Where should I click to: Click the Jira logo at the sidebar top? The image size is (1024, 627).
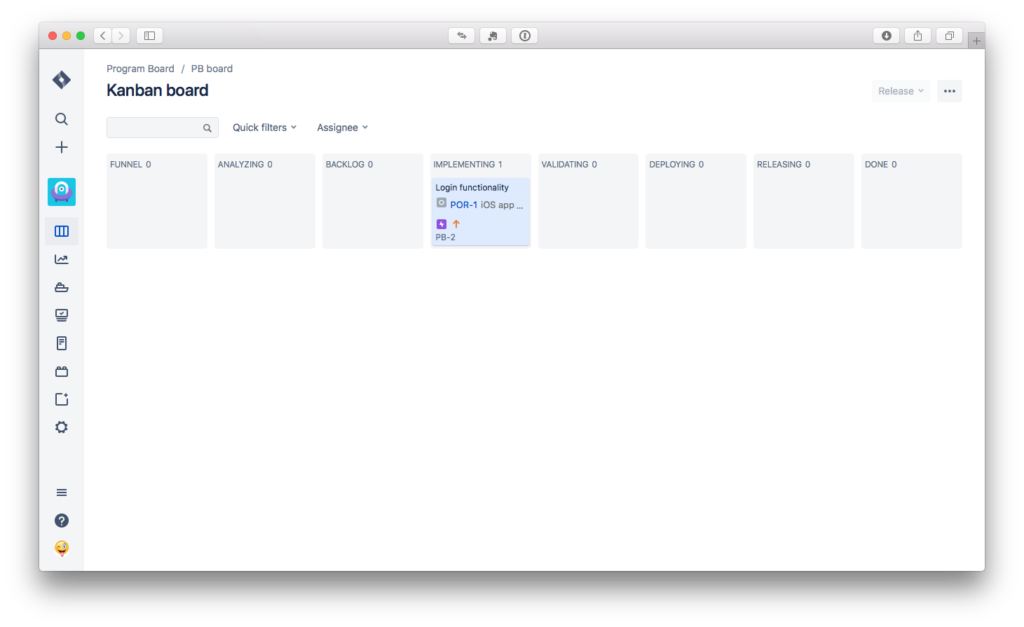pyautogui.click(x=61, y=80)
